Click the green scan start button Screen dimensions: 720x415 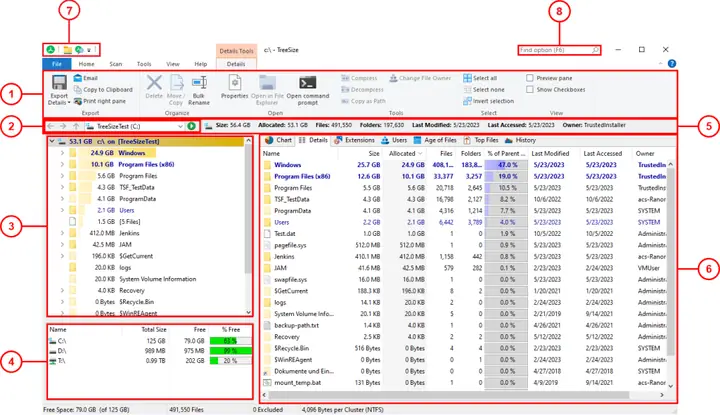coord(190,127)
